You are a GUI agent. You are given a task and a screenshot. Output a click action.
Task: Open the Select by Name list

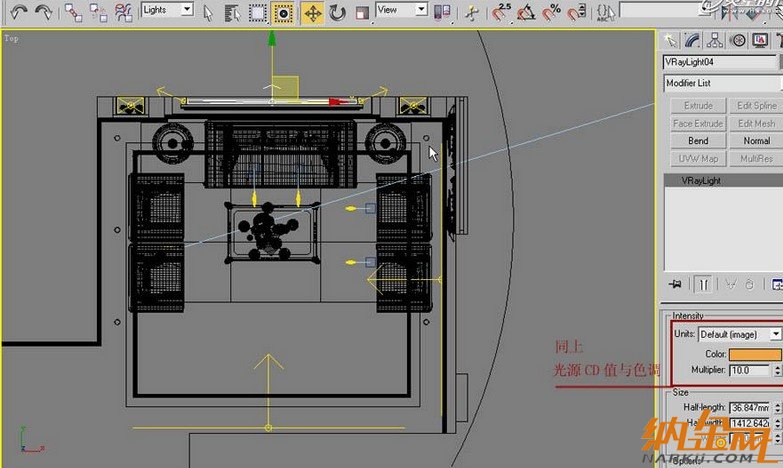(x=232, y=12)
